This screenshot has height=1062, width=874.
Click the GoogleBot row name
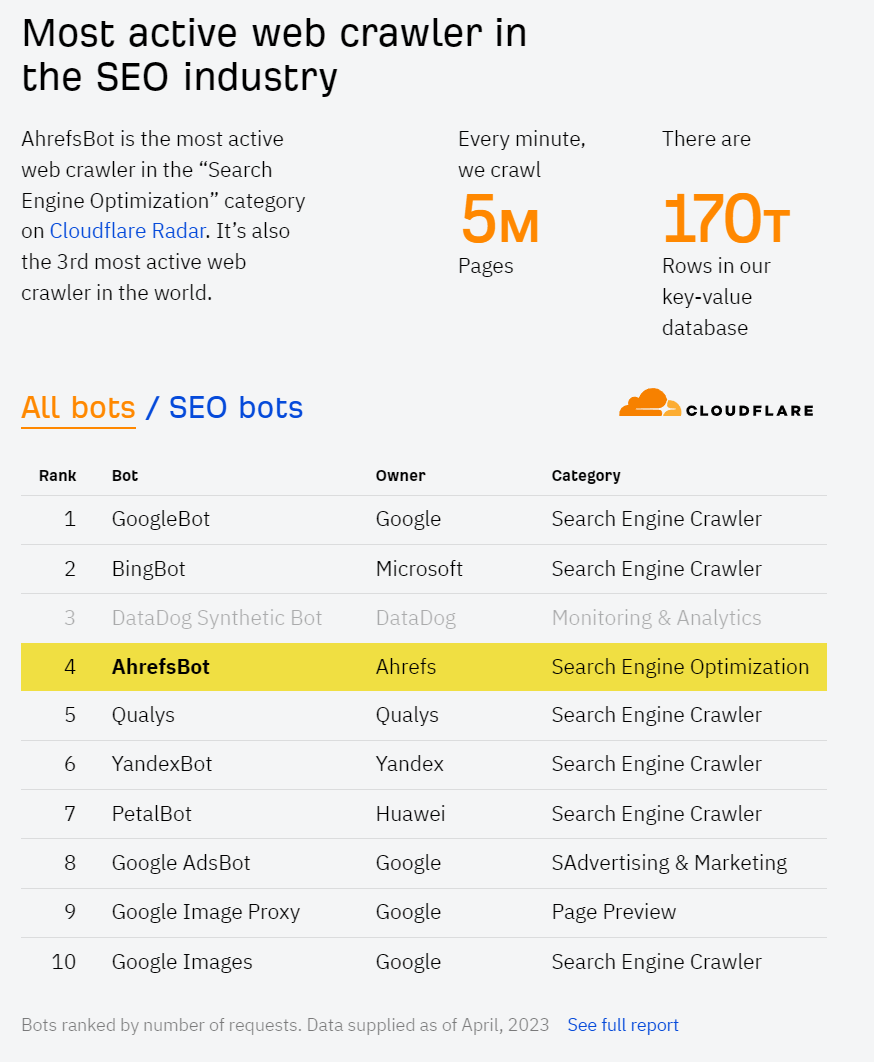pyautogui.click(x=161, y=519)
